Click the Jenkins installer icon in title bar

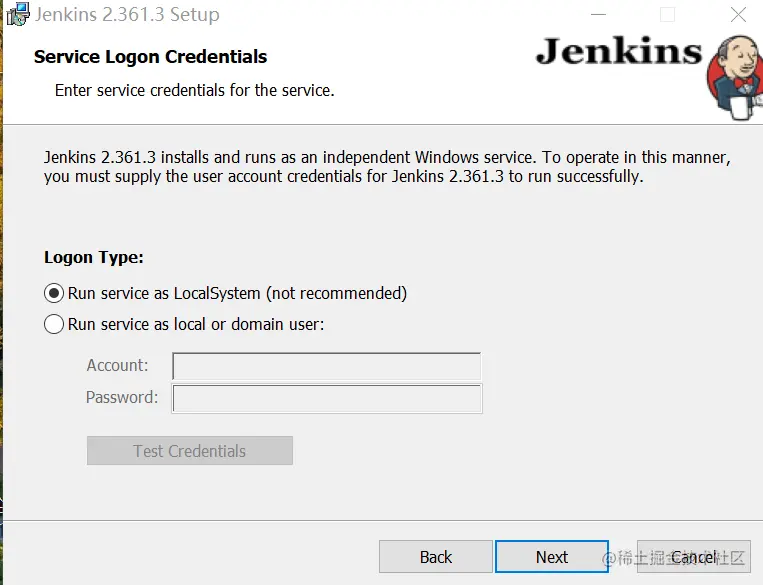click(18, 14)
